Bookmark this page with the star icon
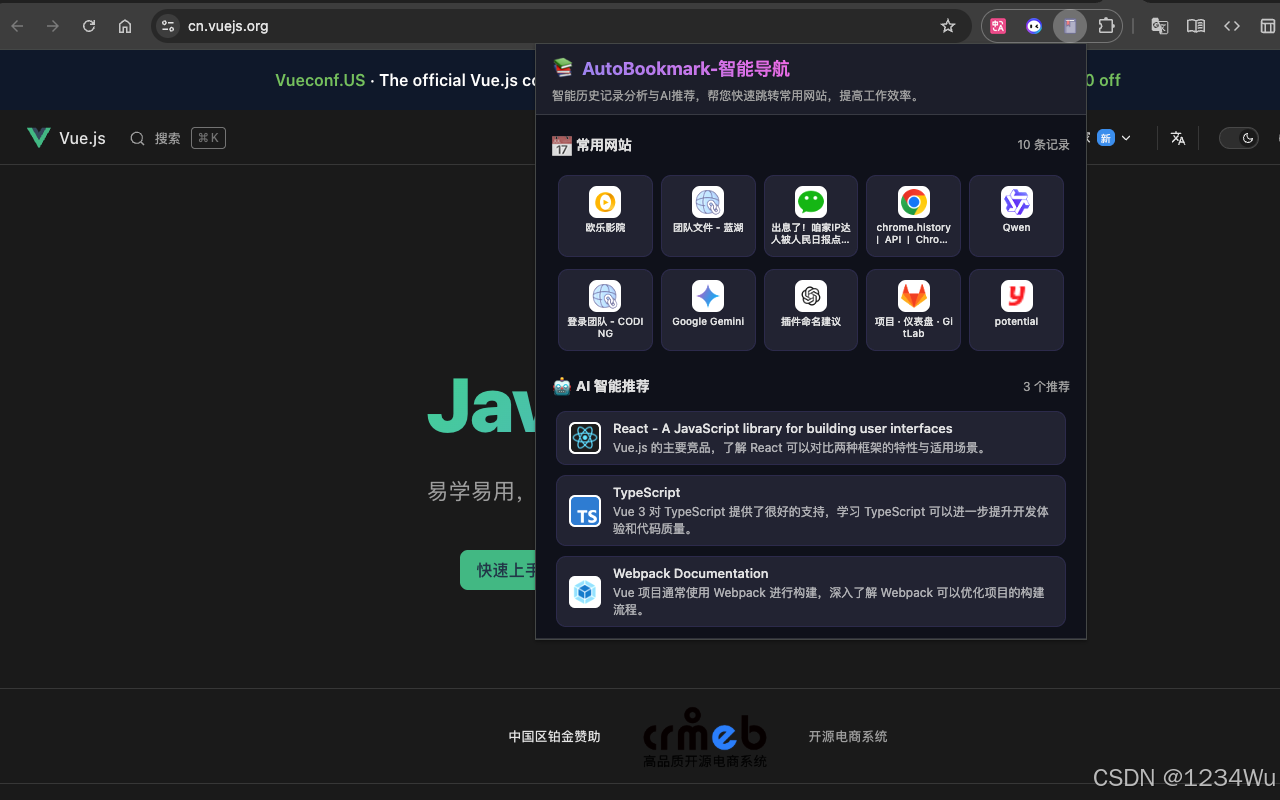This screenshot has height=800, width=1280. tap(948, 26)
